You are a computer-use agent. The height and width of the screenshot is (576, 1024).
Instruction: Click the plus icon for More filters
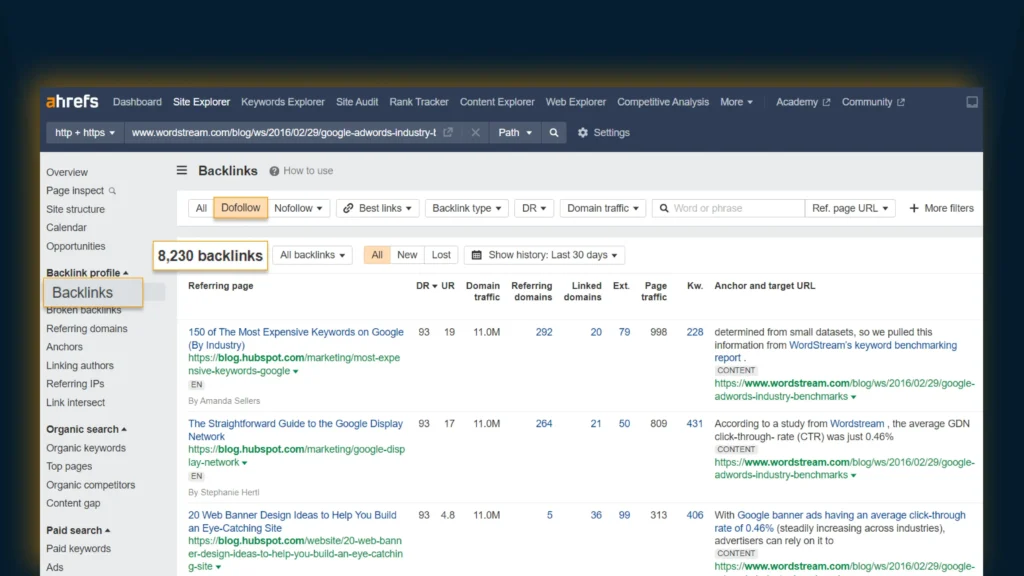(914, 208)
